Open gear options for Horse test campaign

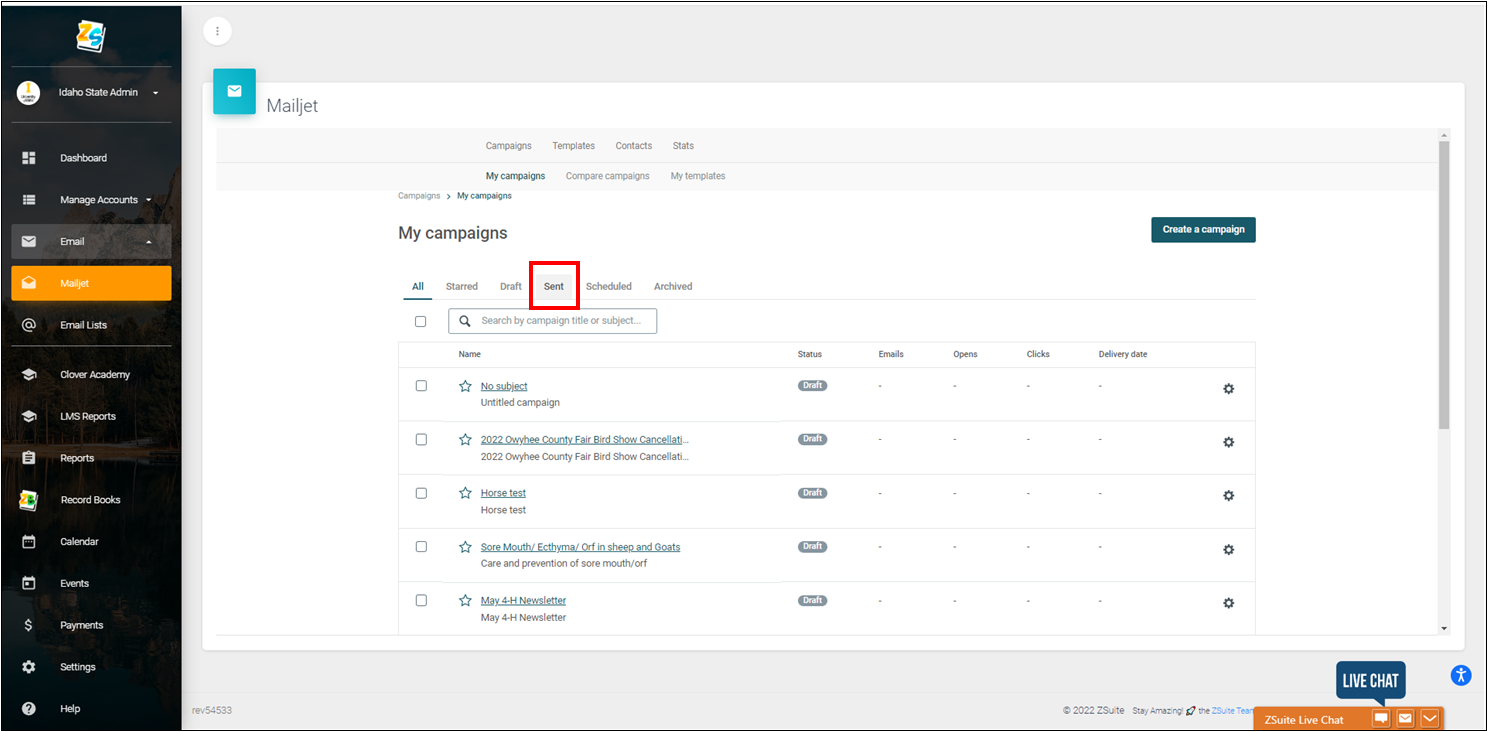1229,496
